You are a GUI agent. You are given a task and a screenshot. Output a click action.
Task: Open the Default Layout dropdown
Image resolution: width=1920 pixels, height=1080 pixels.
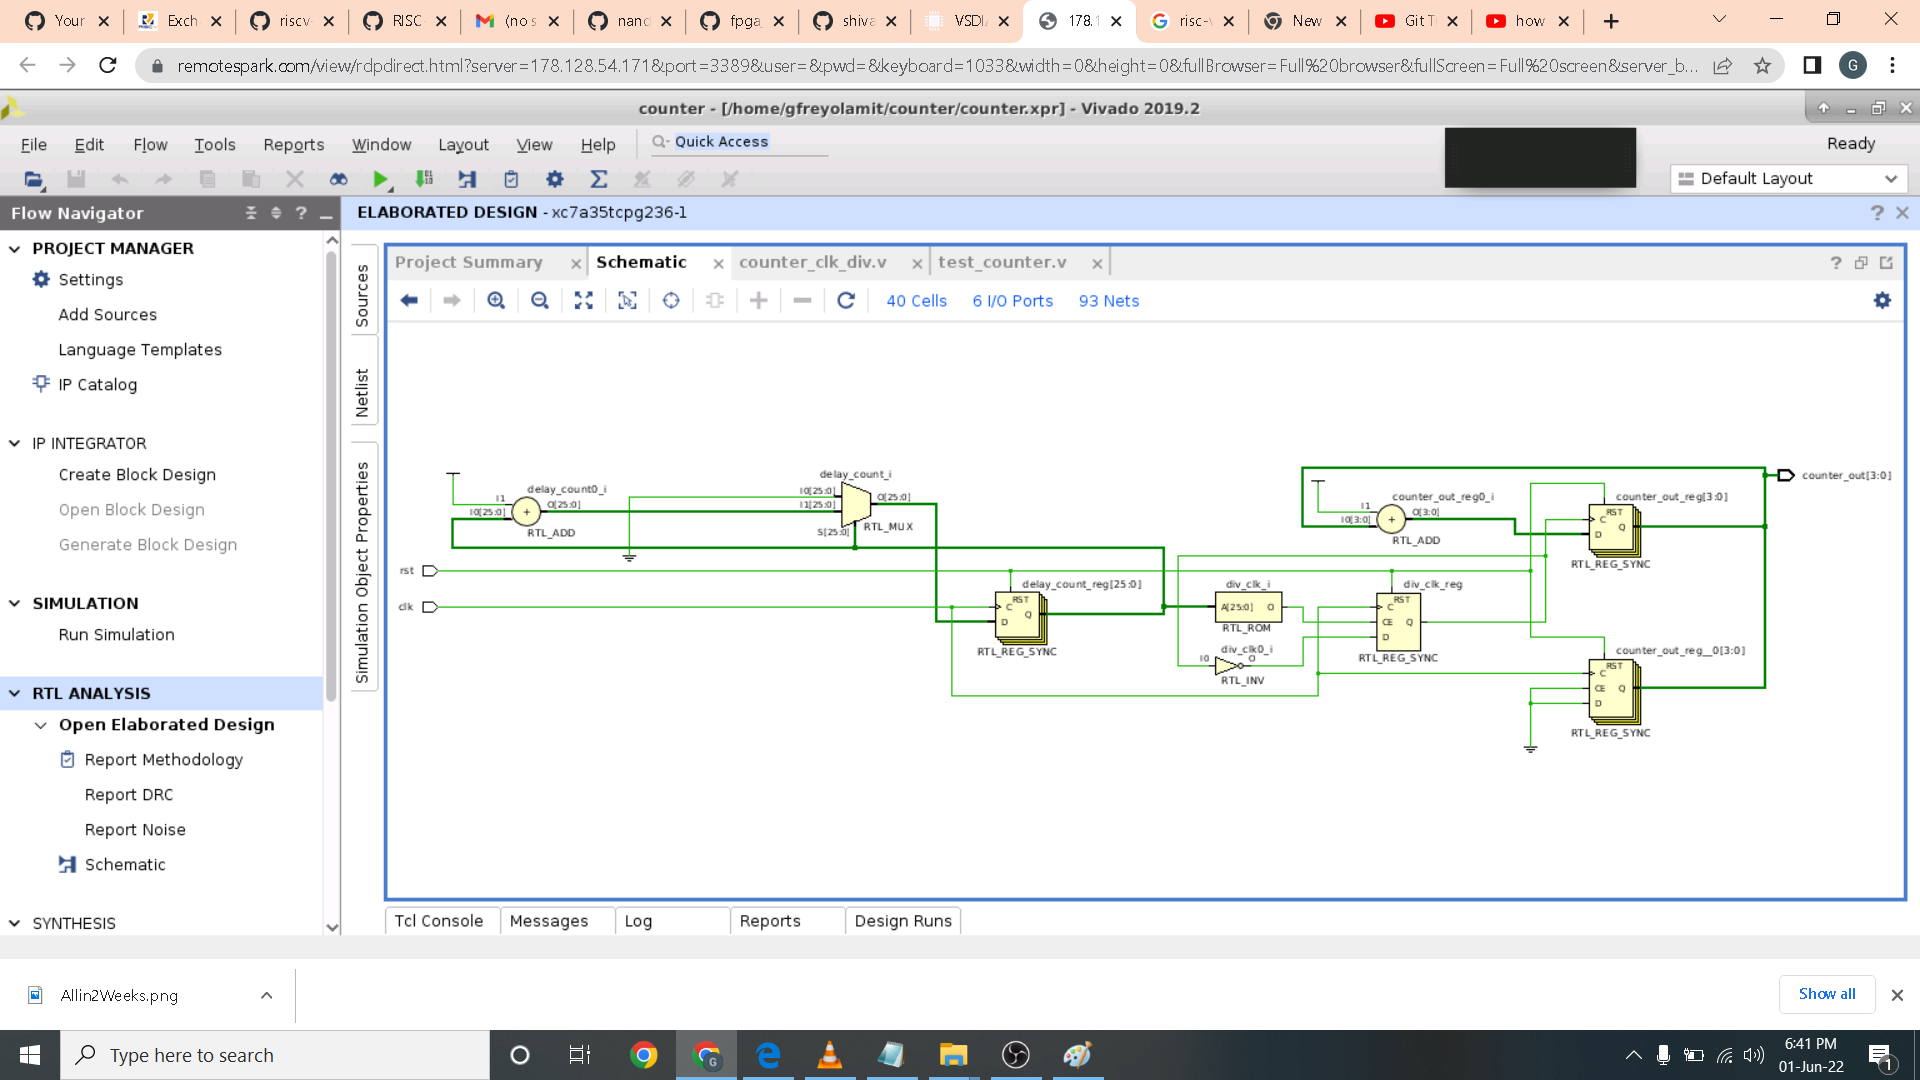pyautogui.click(x=1788, y=179)
